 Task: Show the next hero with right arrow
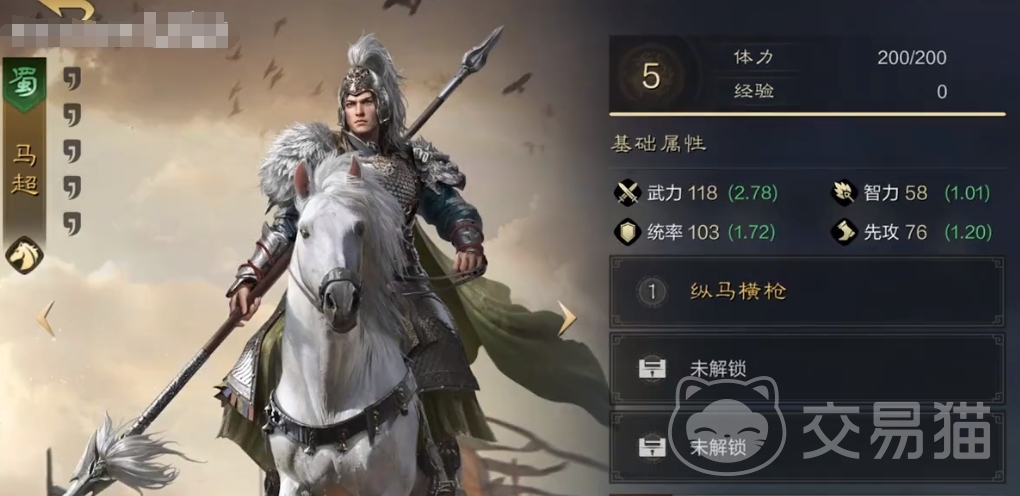tap(567, 318)
